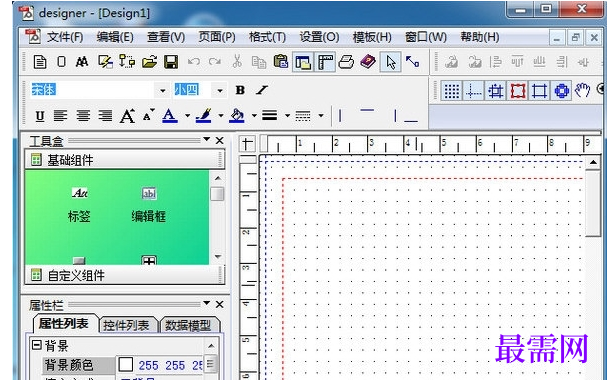Click the purple help book icon
This screenshot has width=607, height=380.
tap(368, 62)
